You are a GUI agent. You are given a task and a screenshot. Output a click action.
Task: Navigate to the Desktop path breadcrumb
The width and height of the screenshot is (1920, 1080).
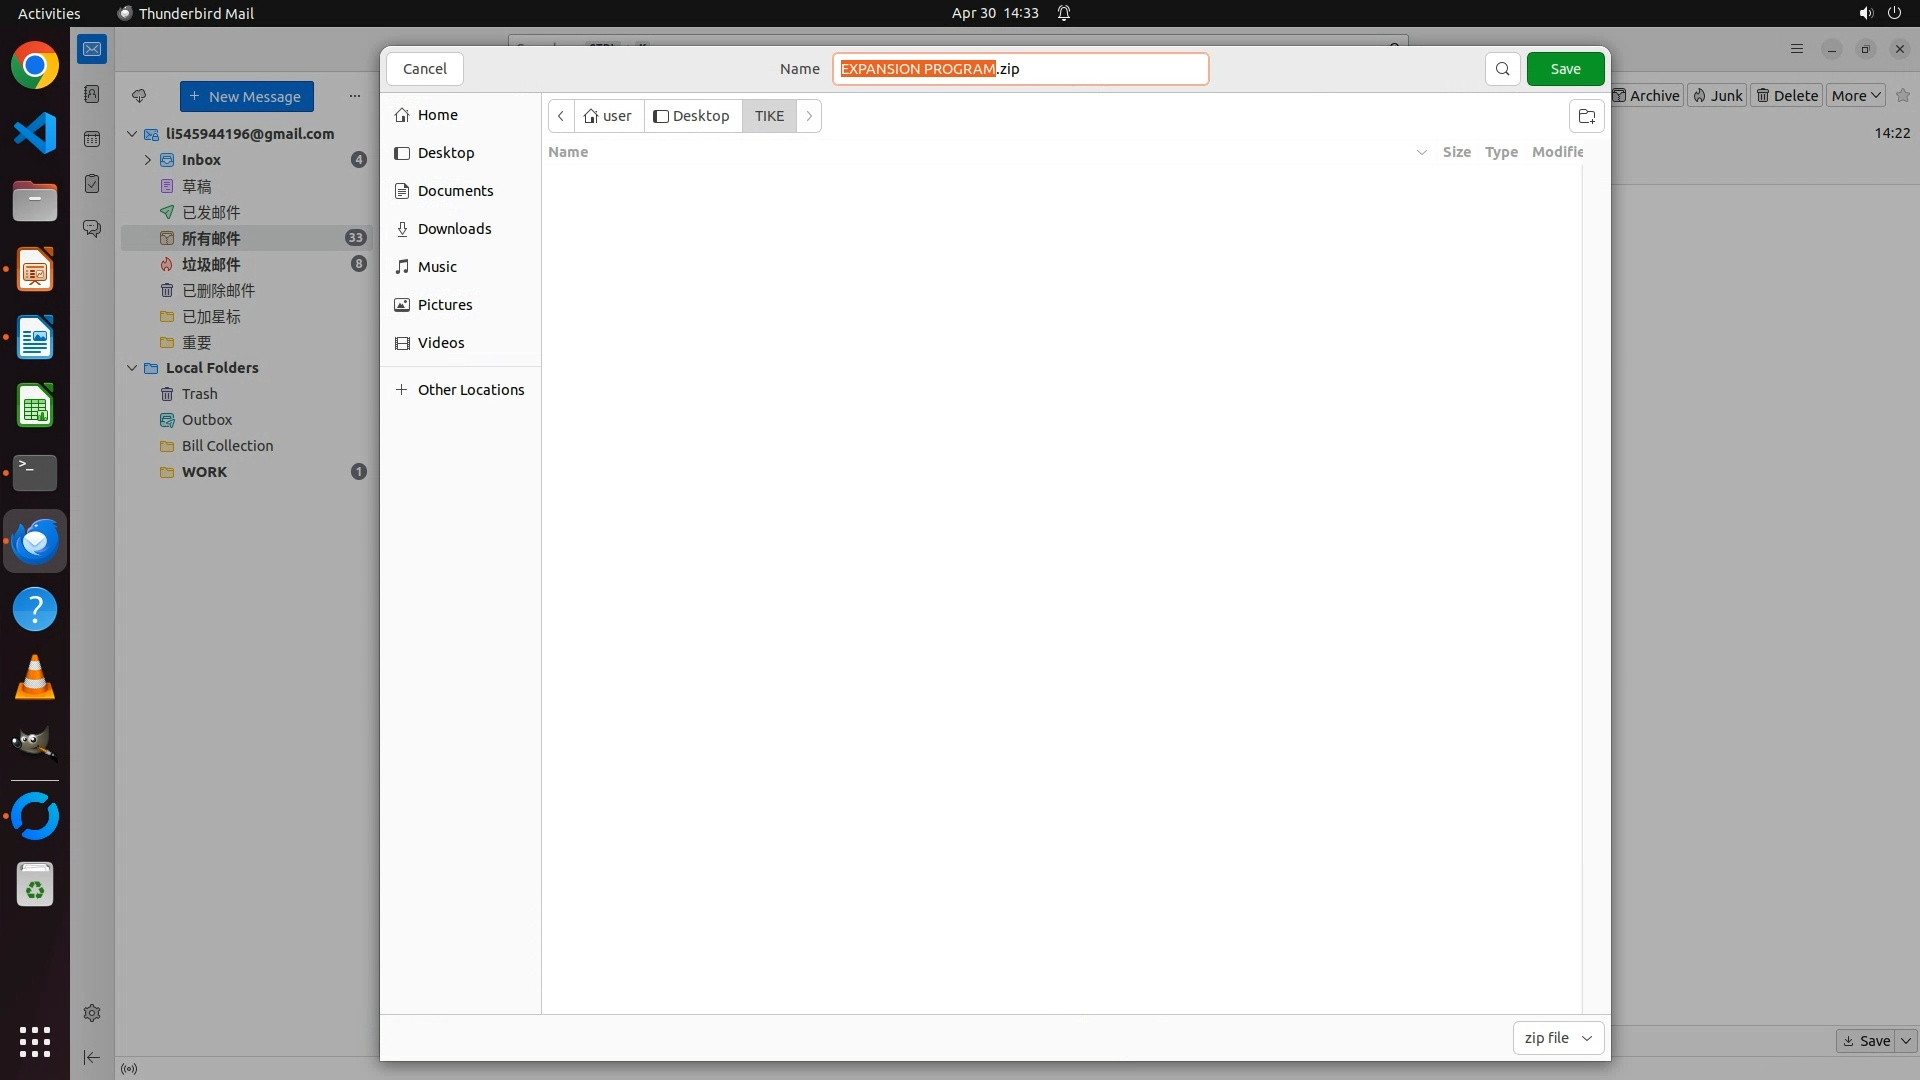click(x=692, y=116)
